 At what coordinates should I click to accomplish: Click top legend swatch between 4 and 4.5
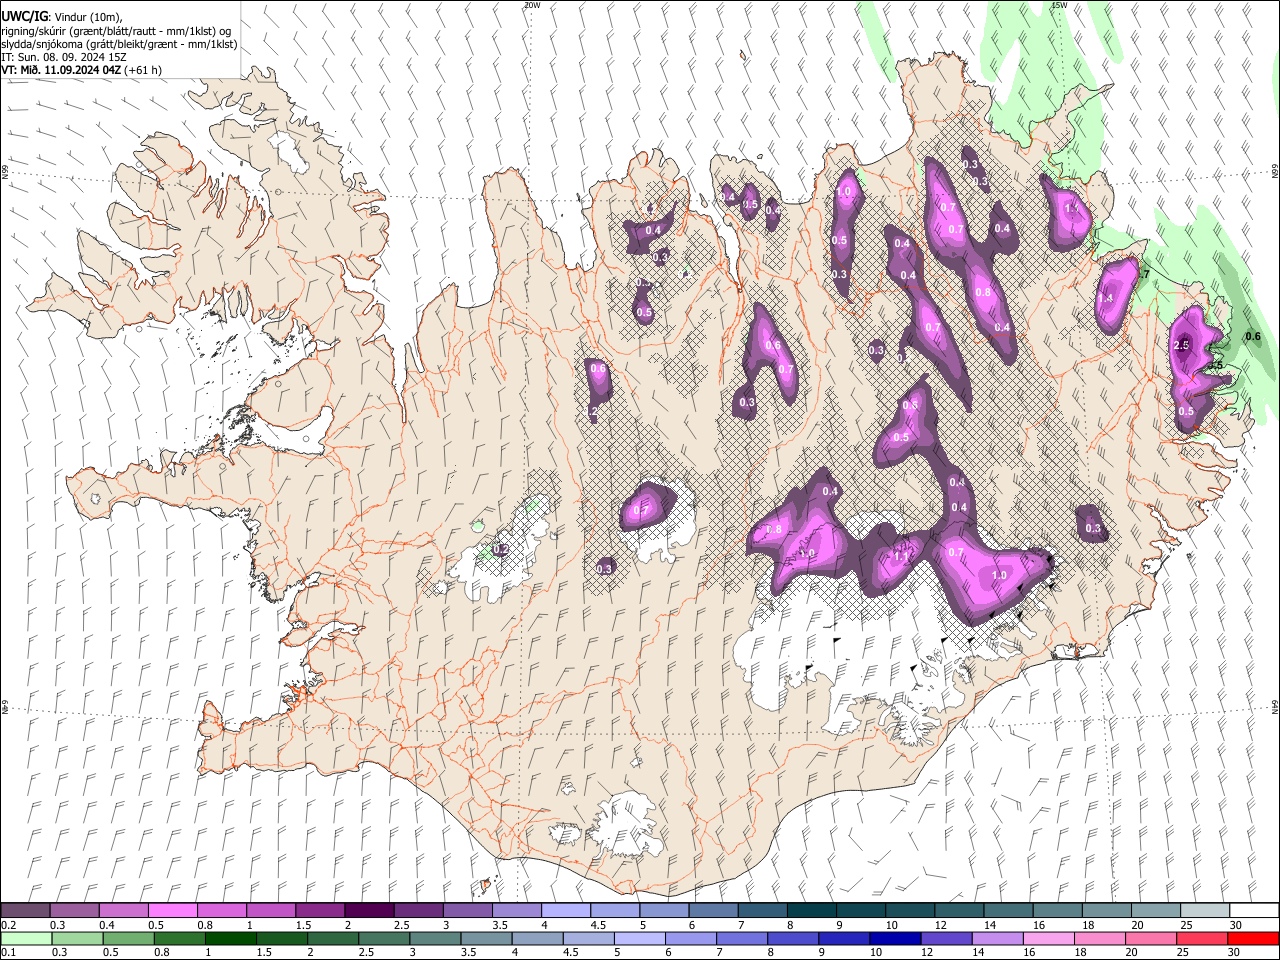pyautogui.click(x=566, y=910)
